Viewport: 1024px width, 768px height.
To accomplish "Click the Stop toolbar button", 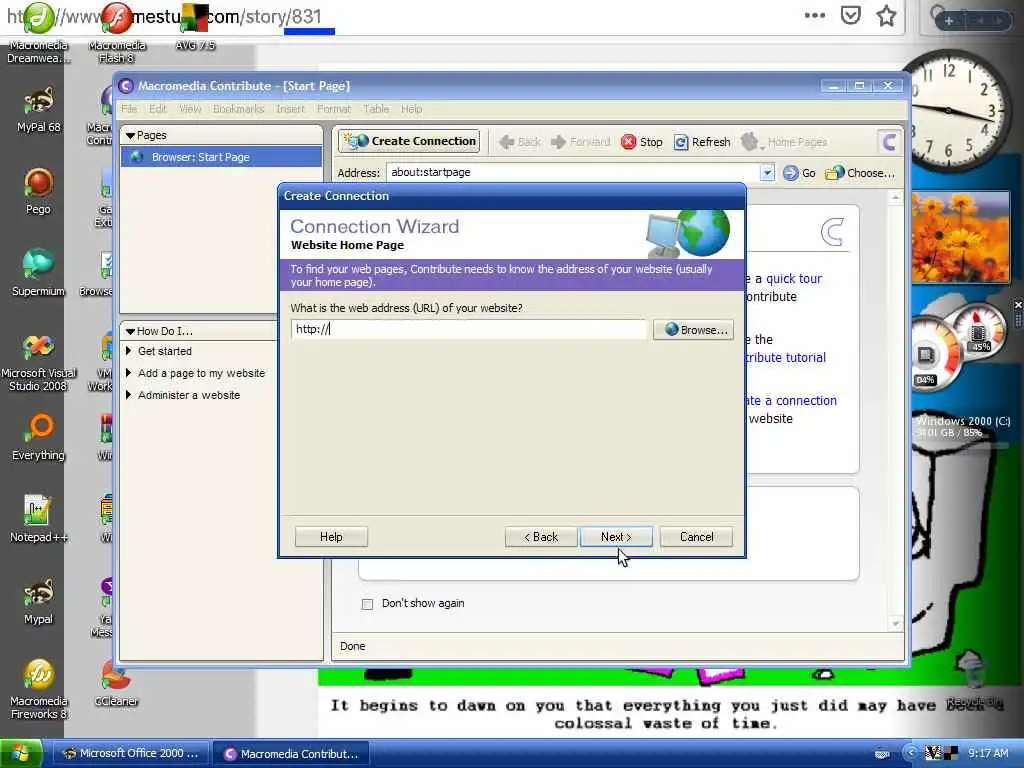I will coord(641,142).
